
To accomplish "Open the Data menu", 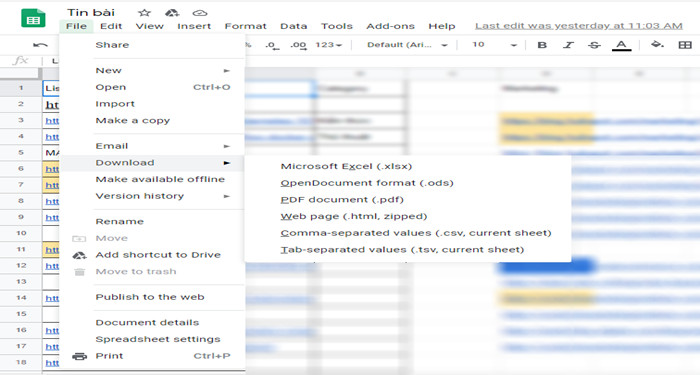I will click(294, 26).
